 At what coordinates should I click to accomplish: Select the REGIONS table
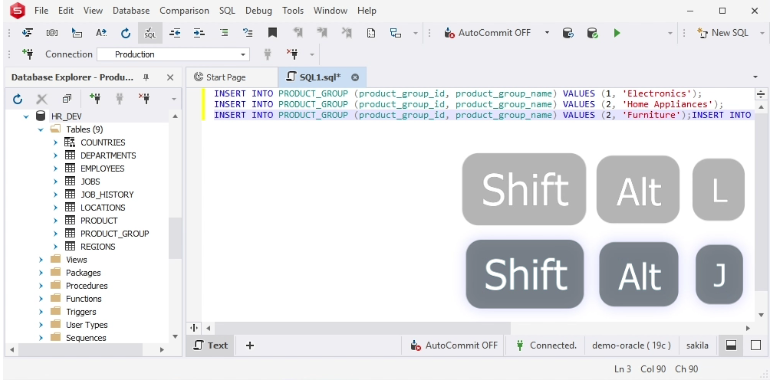coord(98,247)
